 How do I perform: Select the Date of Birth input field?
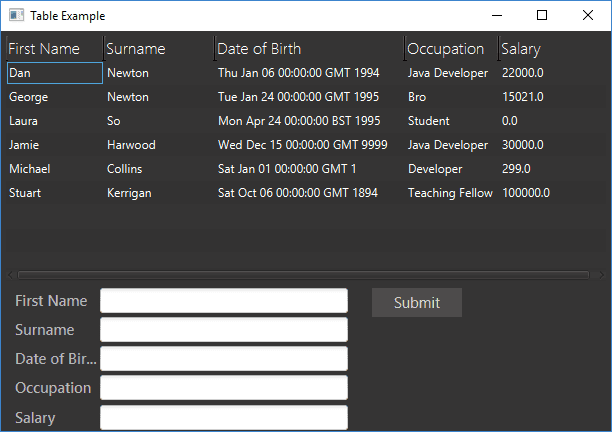coord(223,359)
